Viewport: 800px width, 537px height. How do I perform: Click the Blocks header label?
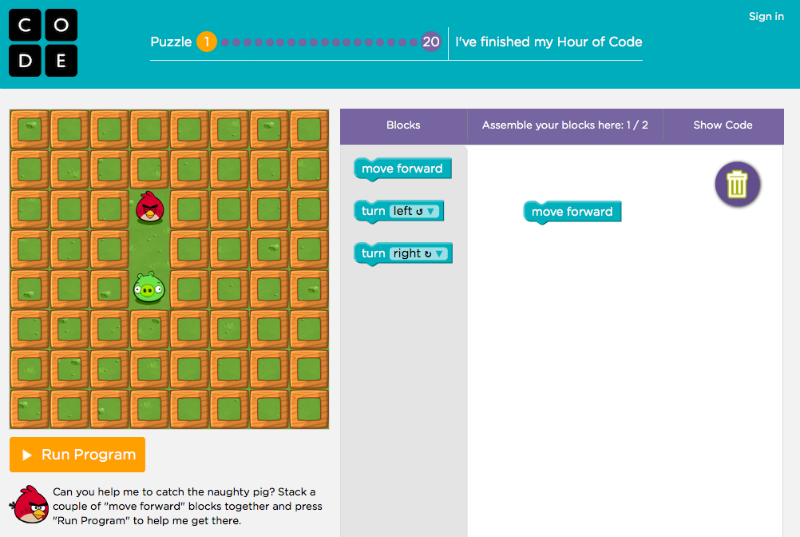tap(403, 125)
